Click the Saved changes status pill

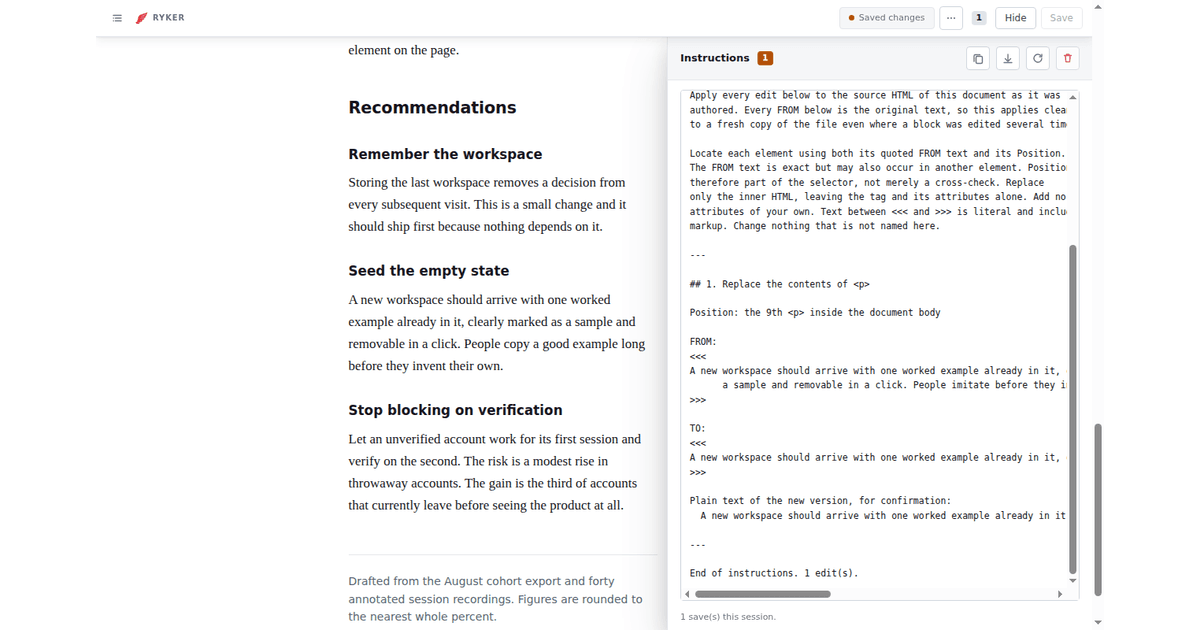click(887, 18)
